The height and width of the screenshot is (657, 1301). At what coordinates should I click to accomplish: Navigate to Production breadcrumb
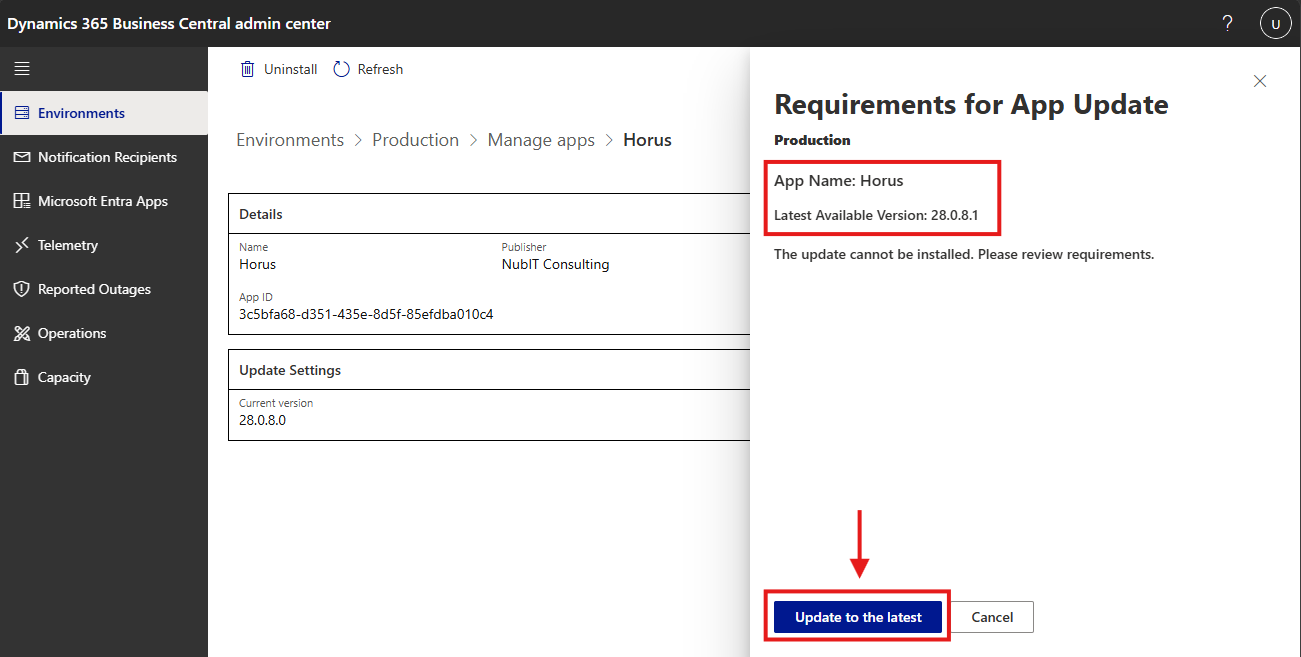point(415,140)
